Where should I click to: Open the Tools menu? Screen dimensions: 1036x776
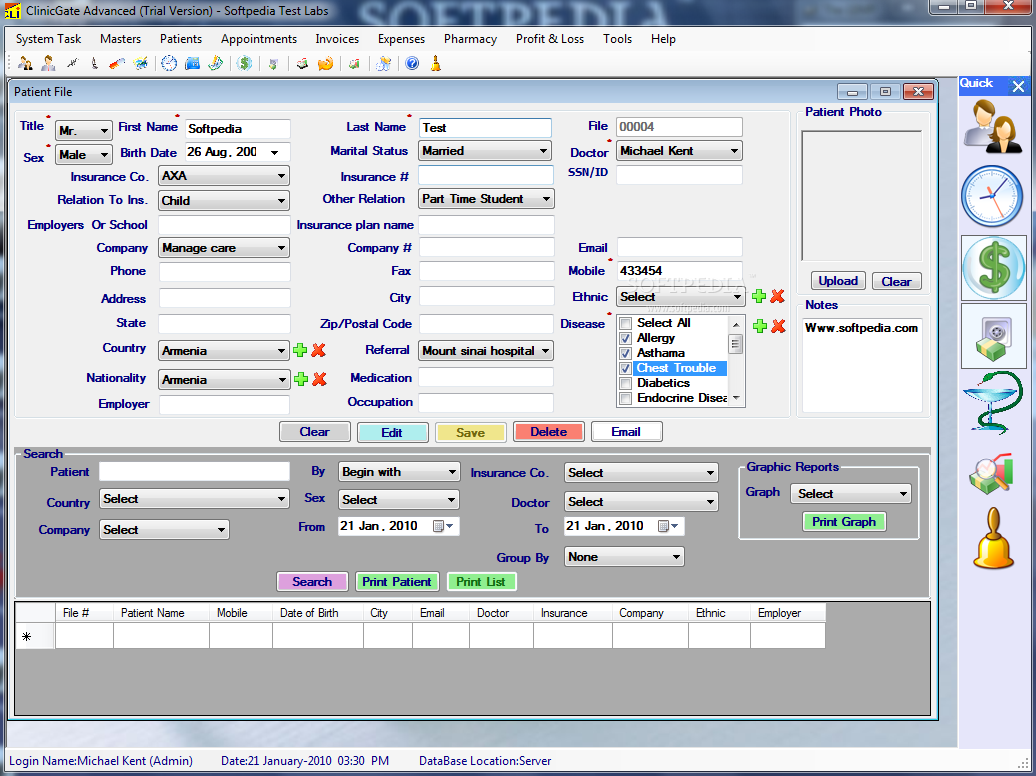point(617,39)
